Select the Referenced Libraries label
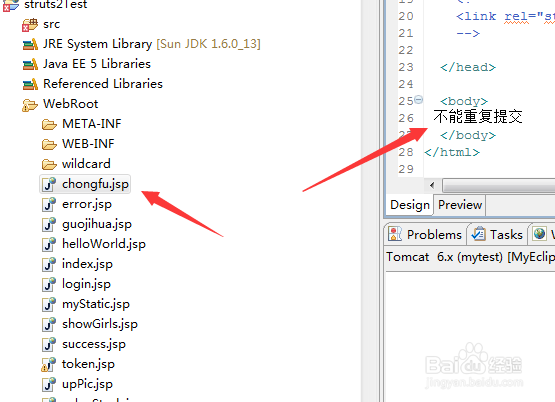 103,84
